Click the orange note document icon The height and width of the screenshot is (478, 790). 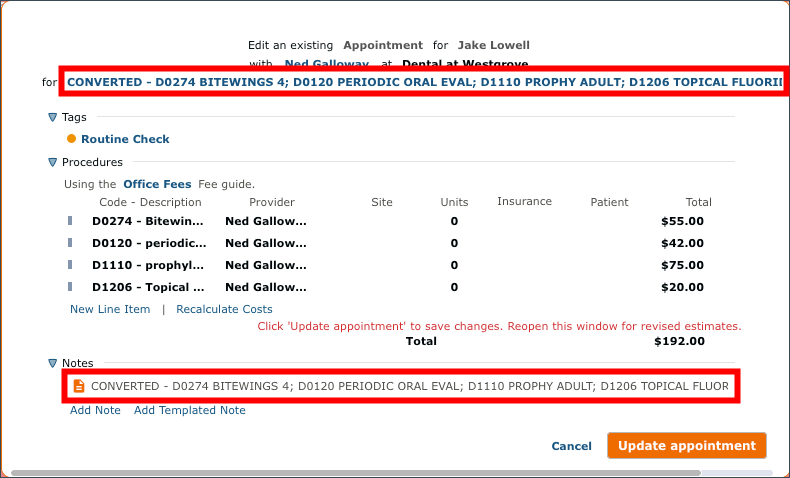[x=79, y=386]
